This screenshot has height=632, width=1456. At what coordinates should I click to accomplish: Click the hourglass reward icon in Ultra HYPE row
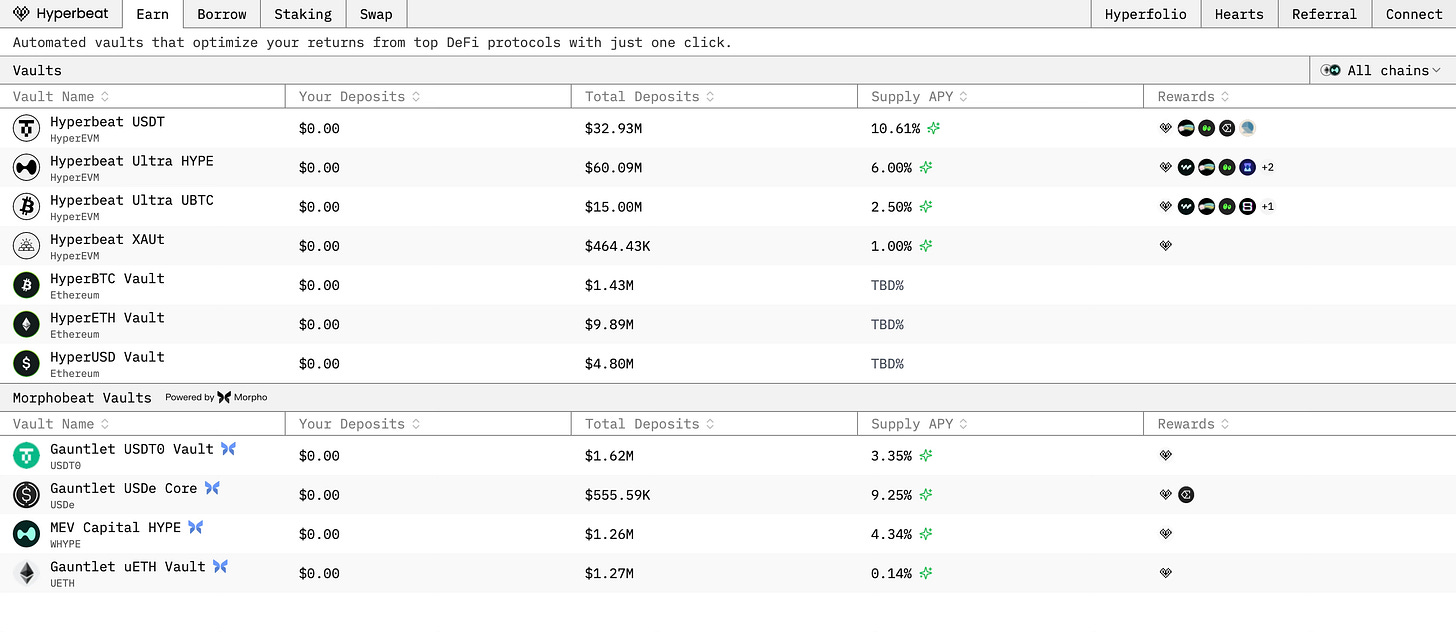click(x=1247, y=167)
